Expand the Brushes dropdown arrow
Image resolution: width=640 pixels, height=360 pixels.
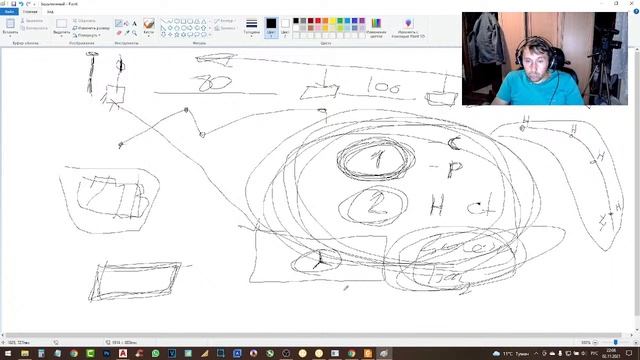click(149, 36)
